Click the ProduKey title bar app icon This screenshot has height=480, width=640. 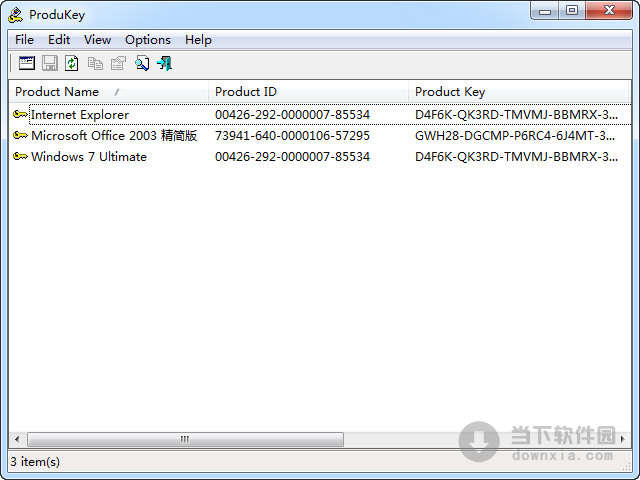pos(16,15)
